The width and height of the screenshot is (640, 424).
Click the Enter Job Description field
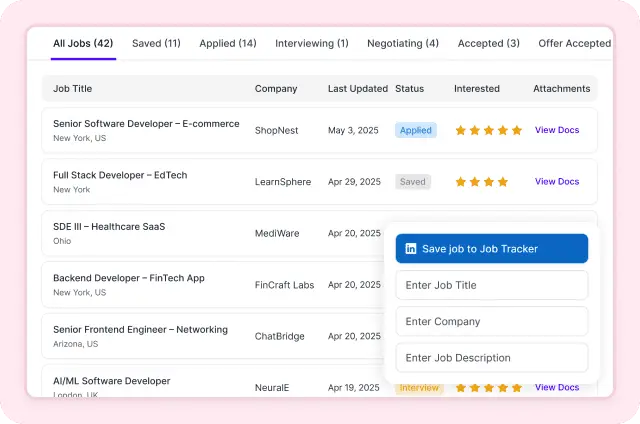[x=491, y=357]
